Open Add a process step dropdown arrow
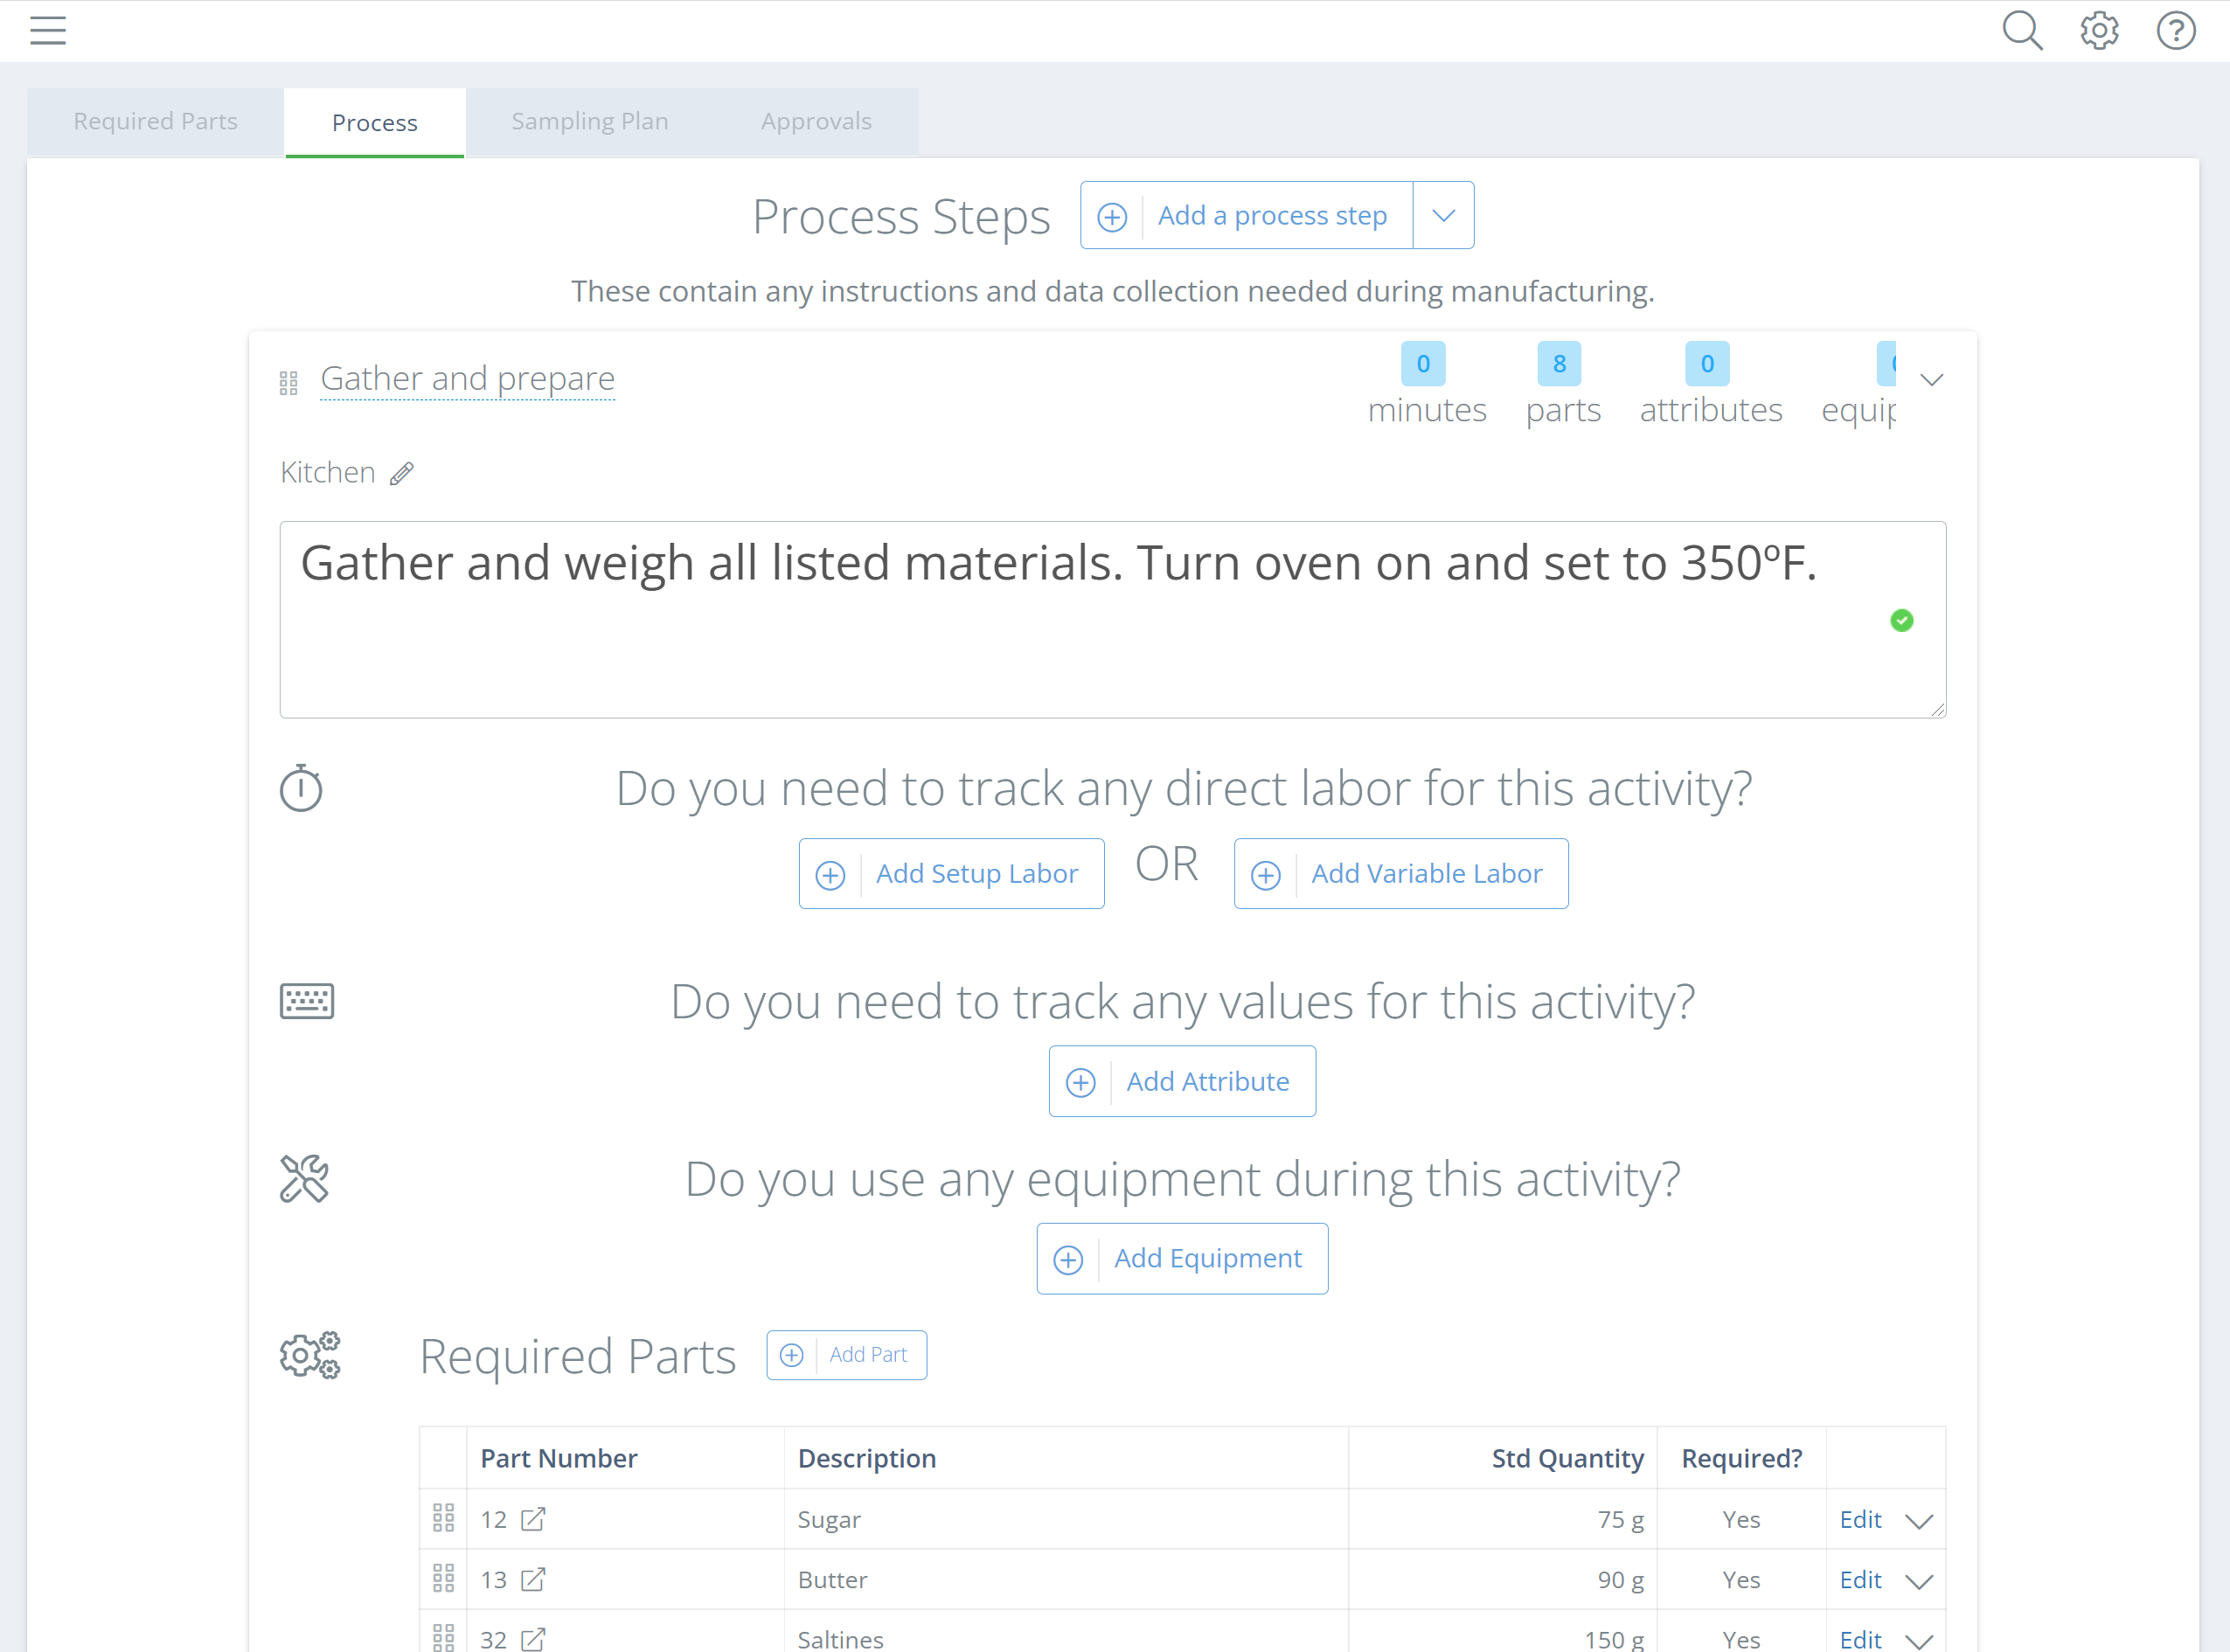 1443,216
